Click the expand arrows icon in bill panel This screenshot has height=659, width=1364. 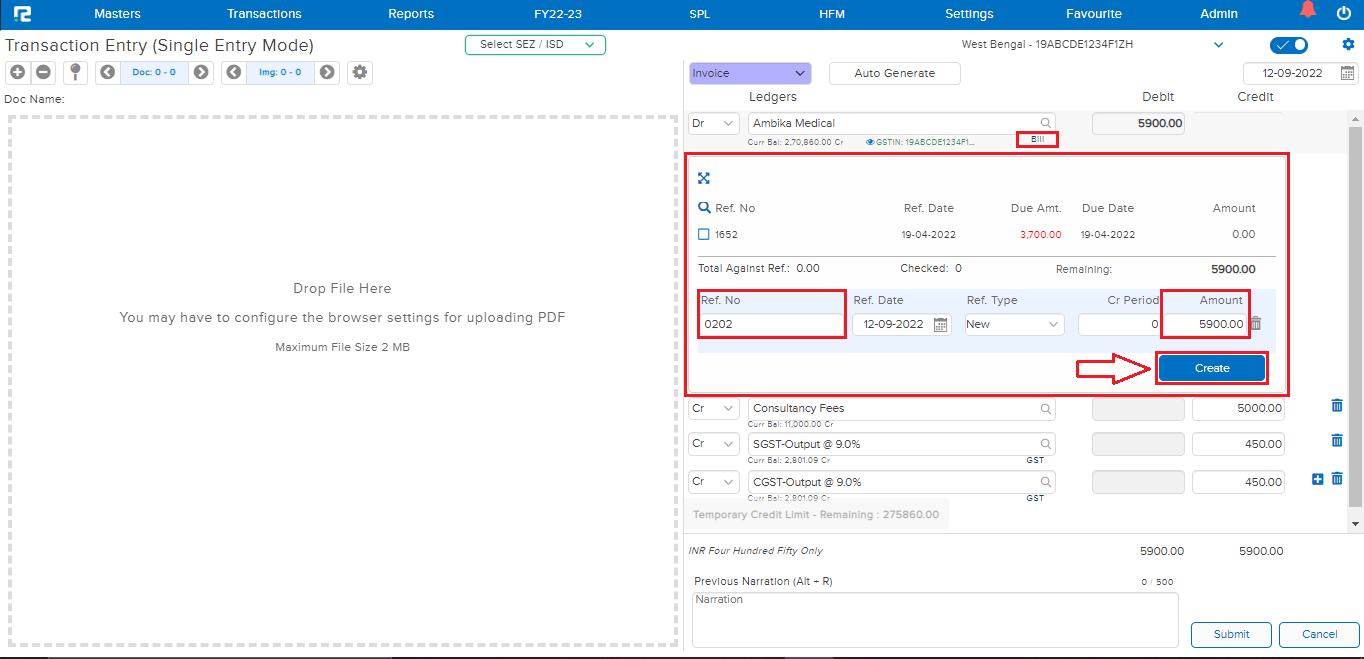click(704, 178)
